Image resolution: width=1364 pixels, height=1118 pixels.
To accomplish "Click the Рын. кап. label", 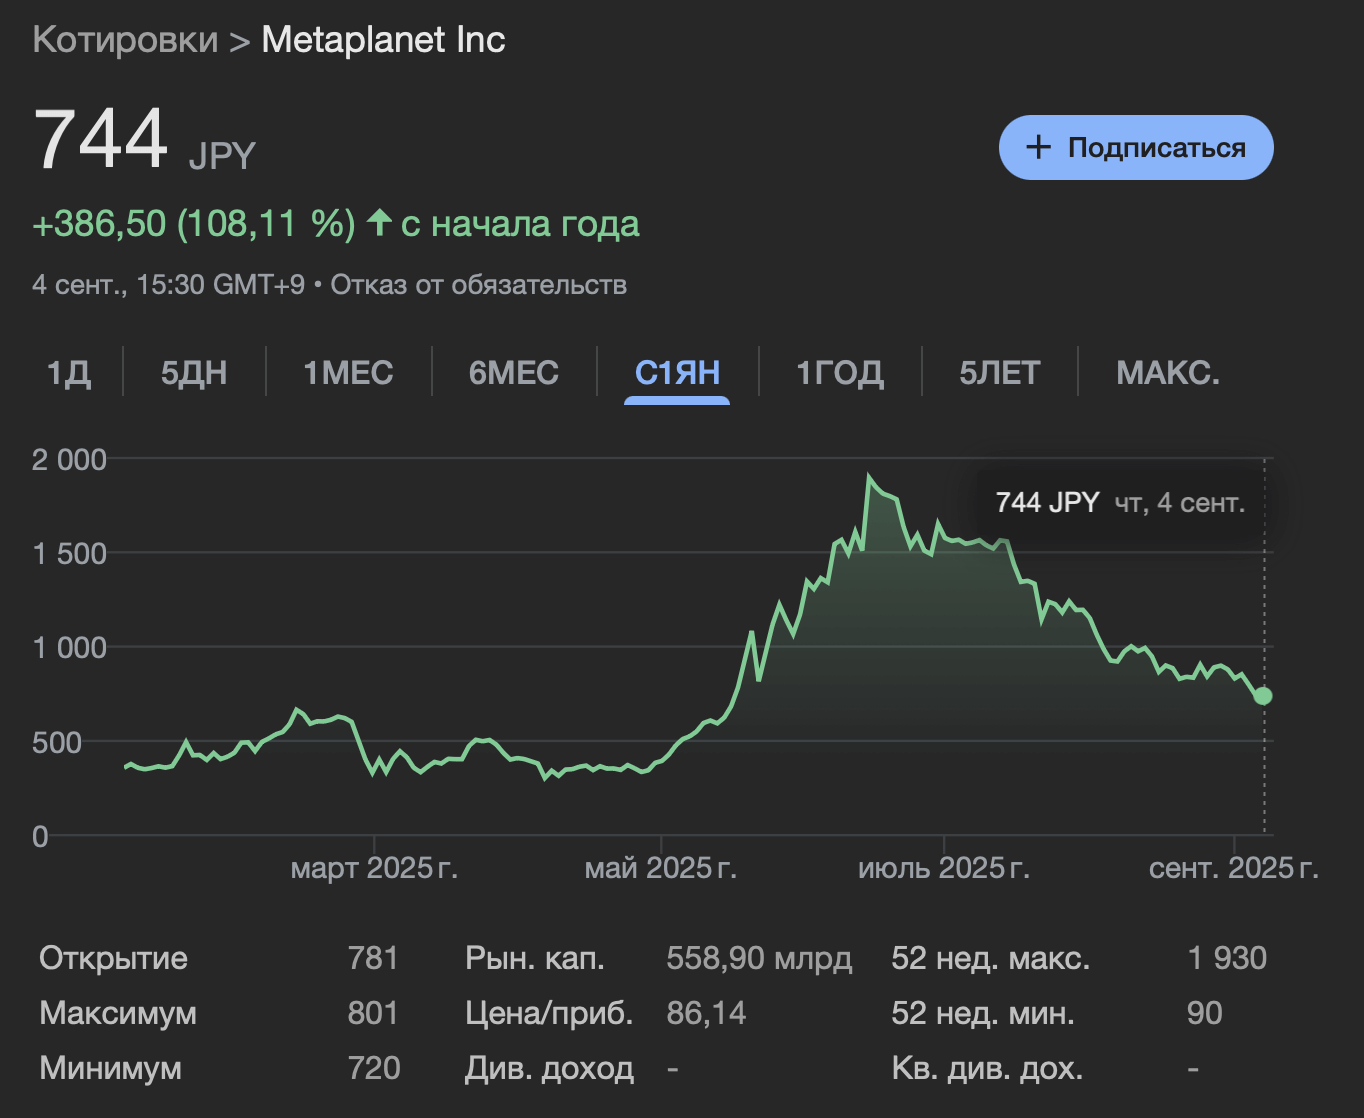I will (x=535, y=958).
